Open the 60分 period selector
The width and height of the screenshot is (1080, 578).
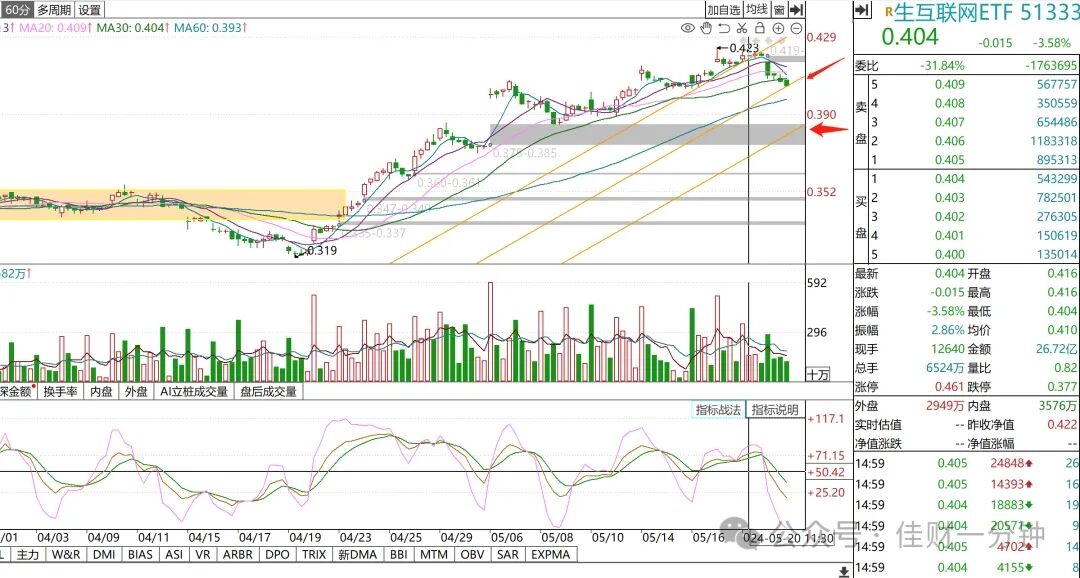(17, 10)
